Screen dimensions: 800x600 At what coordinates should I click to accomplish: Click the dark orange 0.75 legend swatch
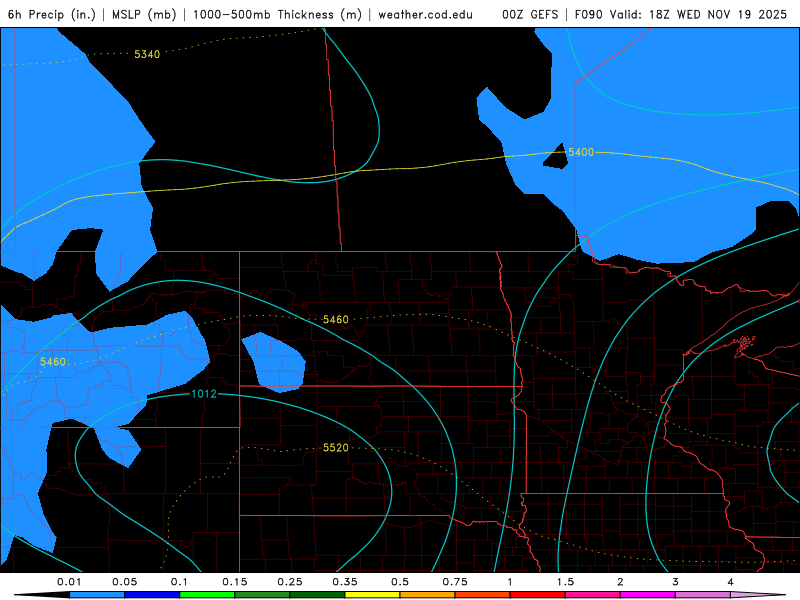tap(483, 595)
